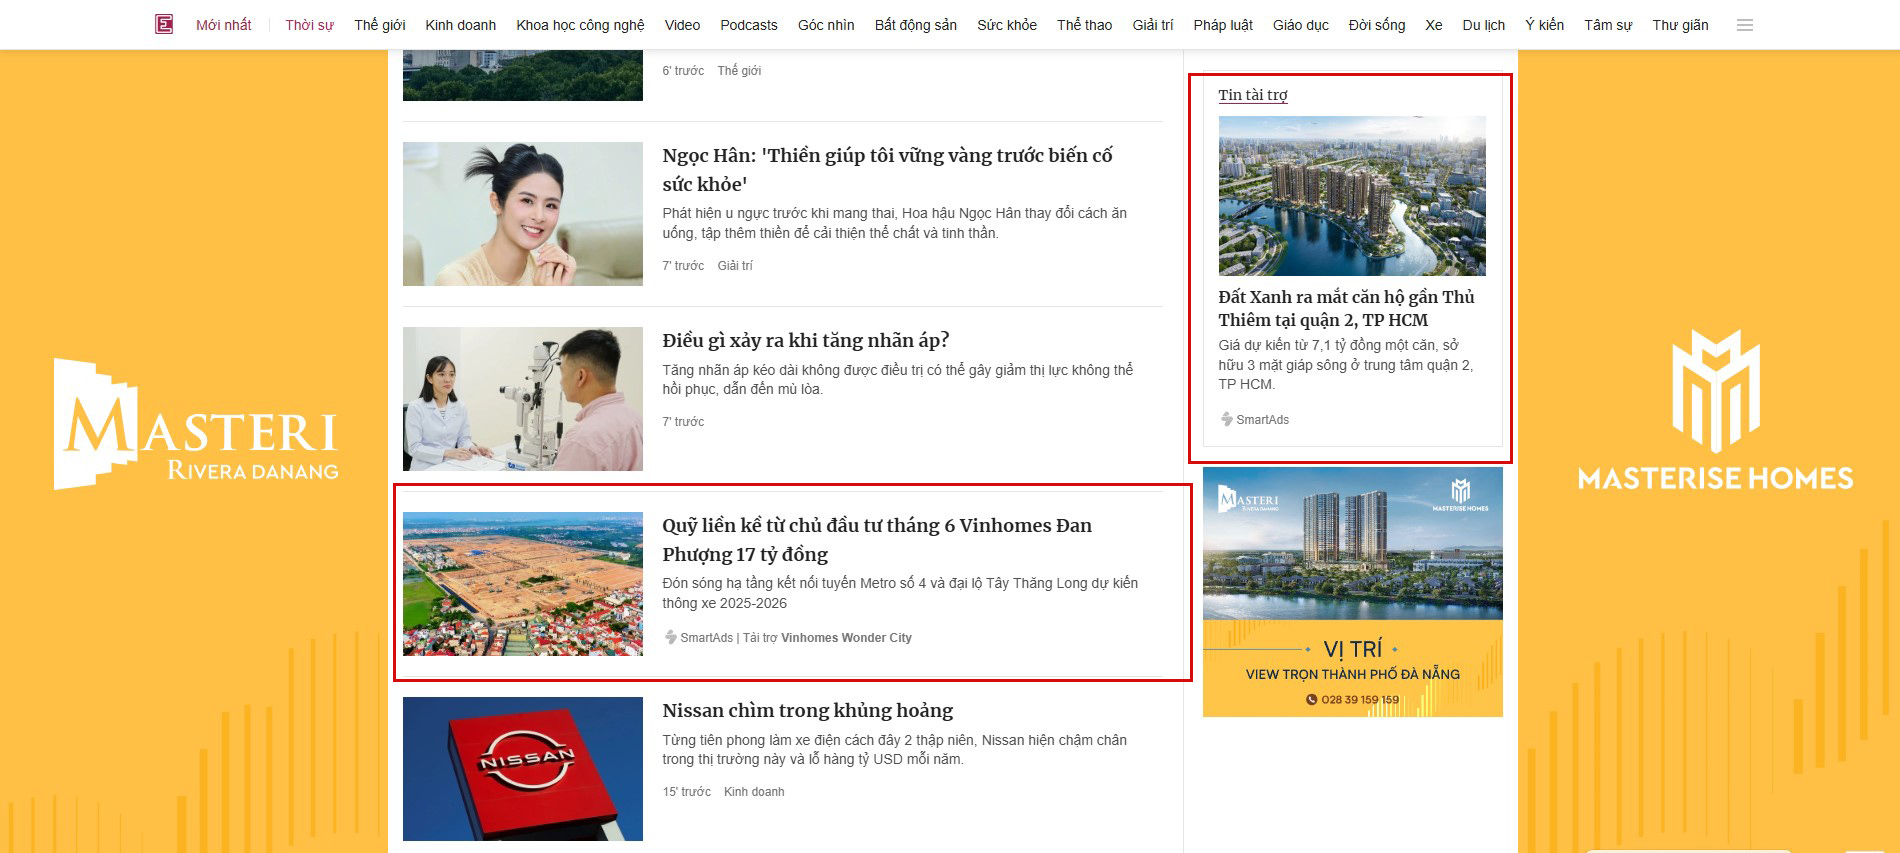Click eye examination article thumbnail
The width and height of the screenshot is (1900, 853).
(x=523, y=399)
